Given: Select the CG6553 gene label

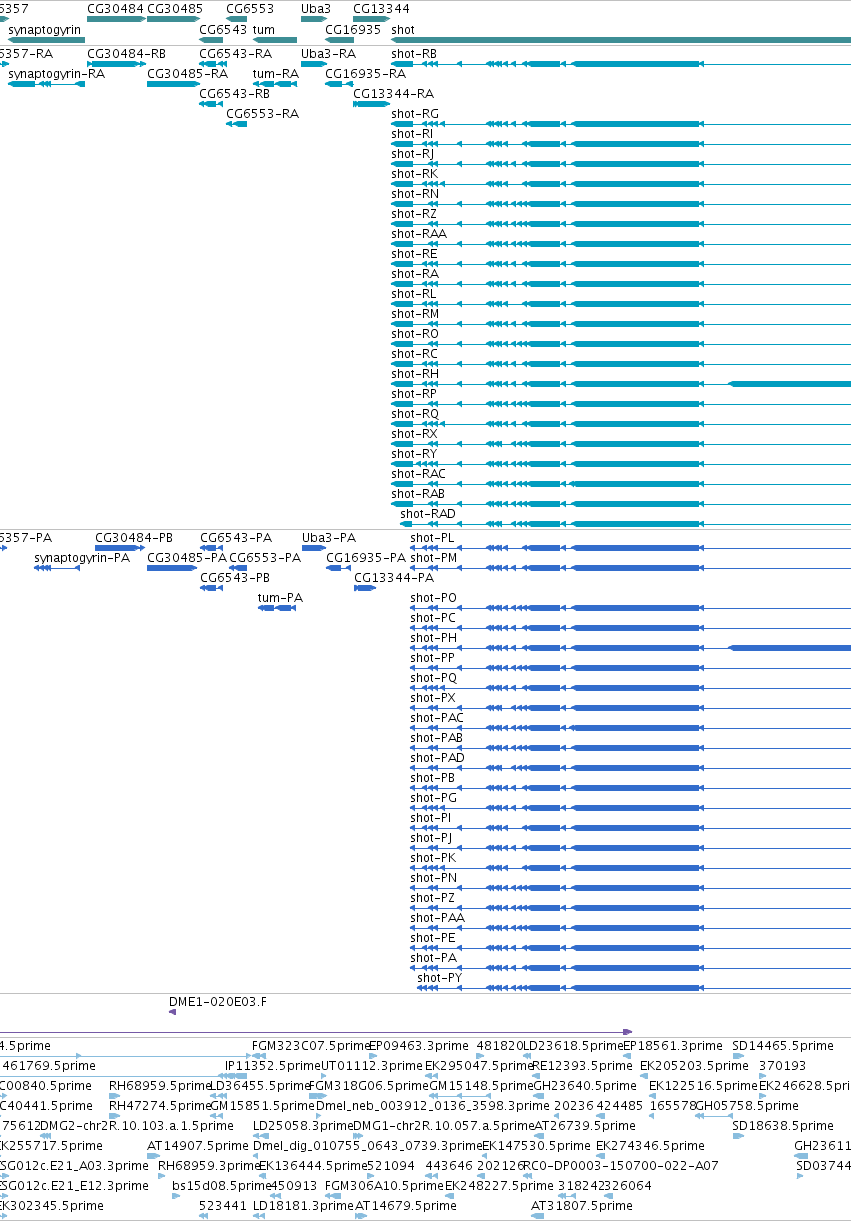Looking at the screenshot, I should pos(250,9).
